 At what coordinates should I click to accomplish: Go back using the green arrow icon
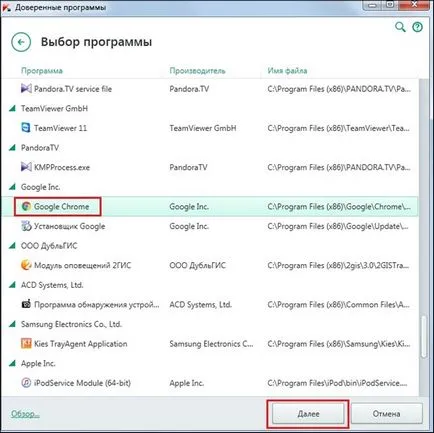click(x=21, y=42)
